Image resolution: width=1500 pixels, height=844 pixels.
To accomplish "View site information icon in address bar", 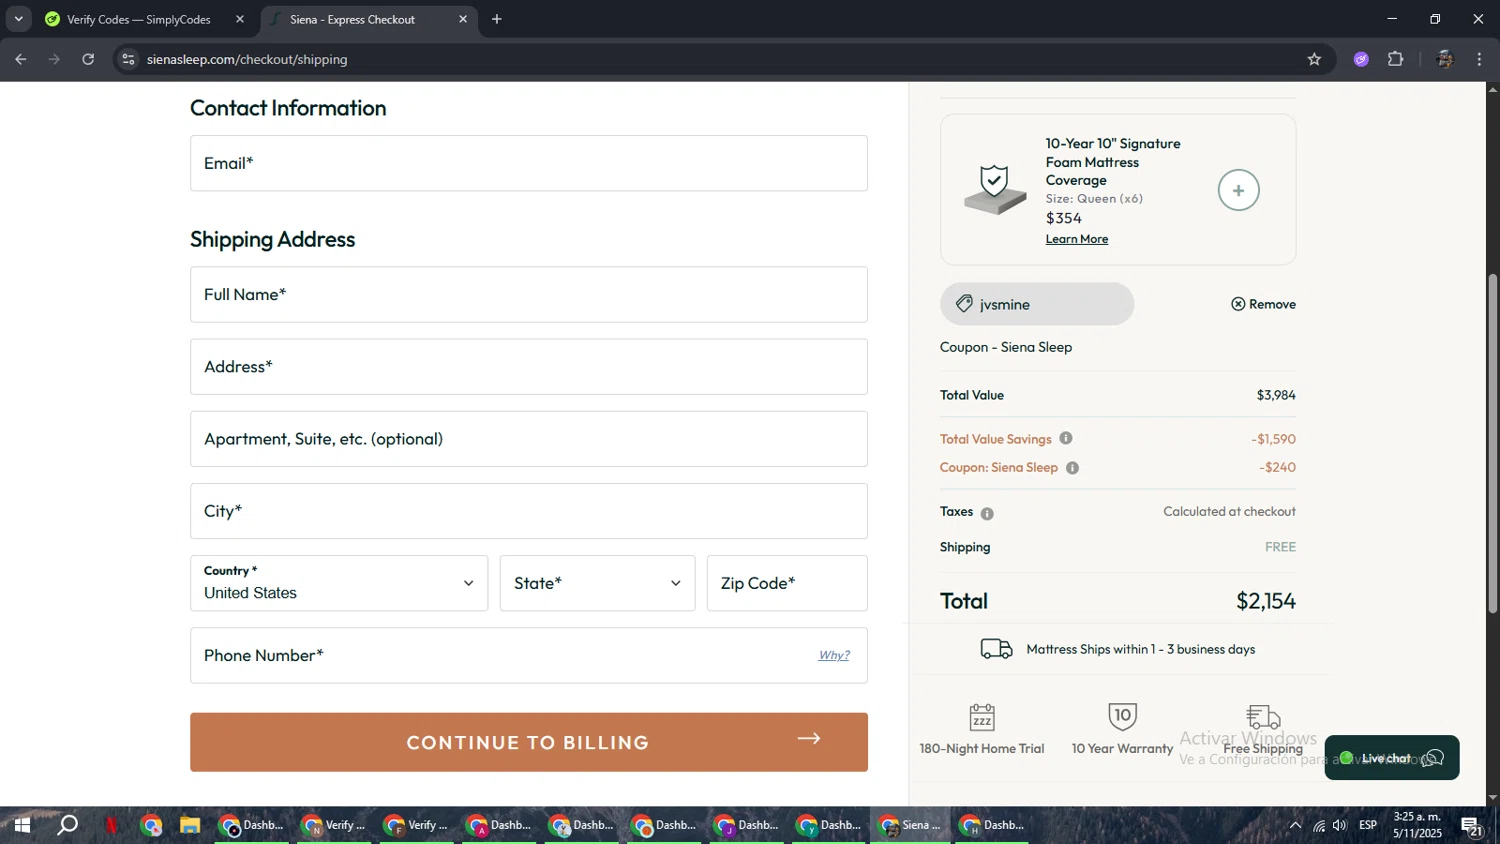I will pyautogui.click(x=127, y=59).
